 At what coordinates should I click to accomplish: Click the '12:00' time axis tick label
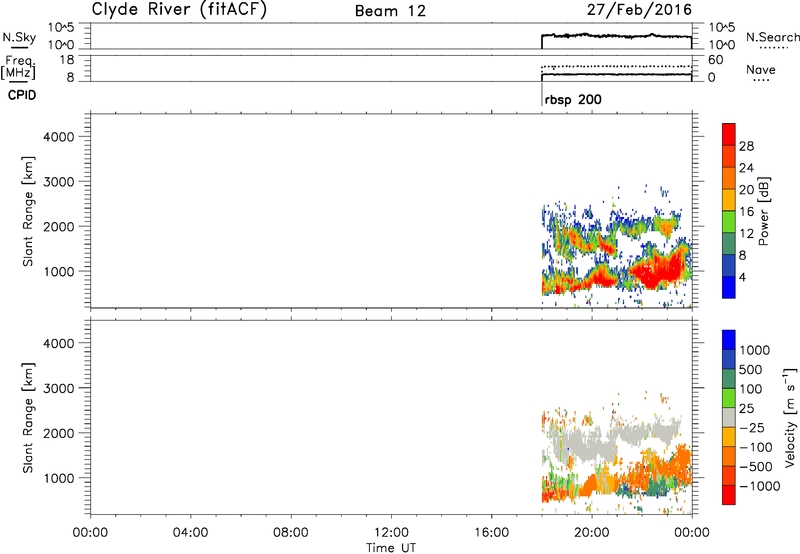tap(391, 533)
